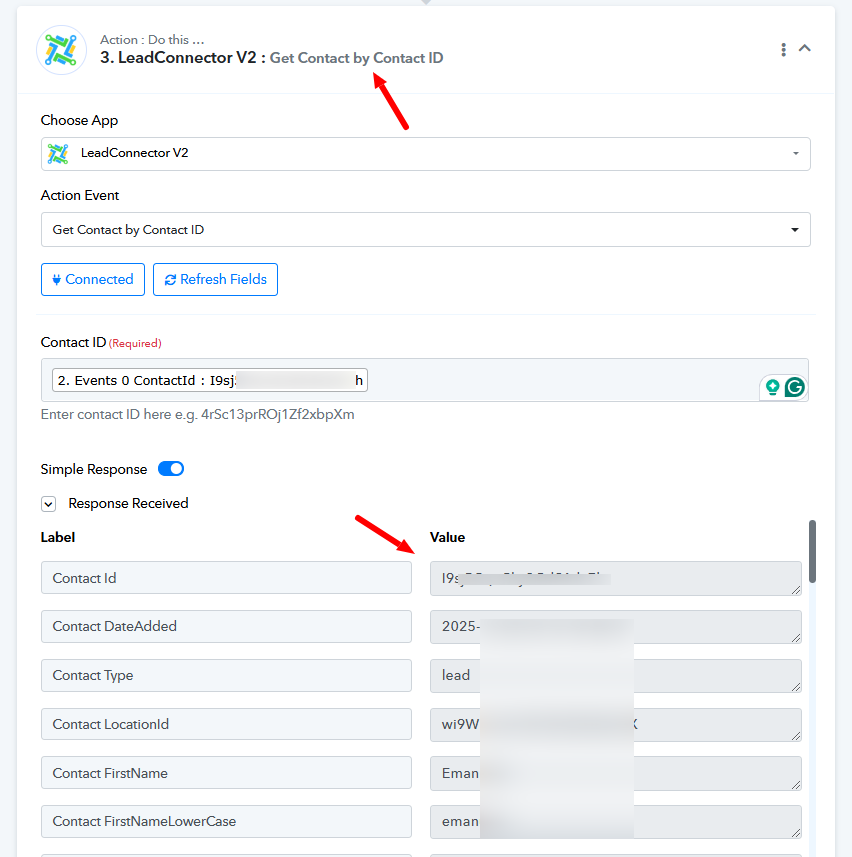The width and height of the screenshot is (852, 857).
Task: Toggle the Response Received checkbox
Action: [49, 503]
